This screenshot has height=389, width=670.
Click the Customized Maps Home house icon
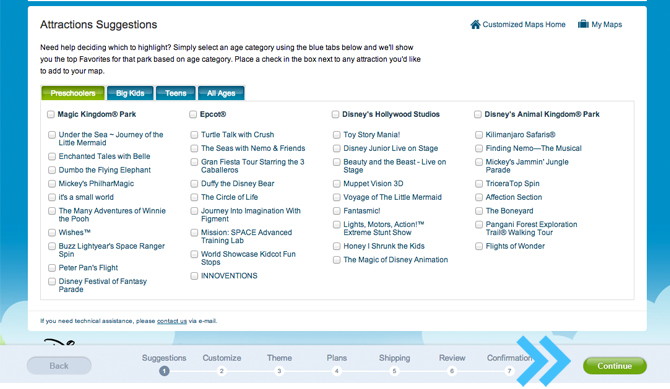click(x=475, y=24)
